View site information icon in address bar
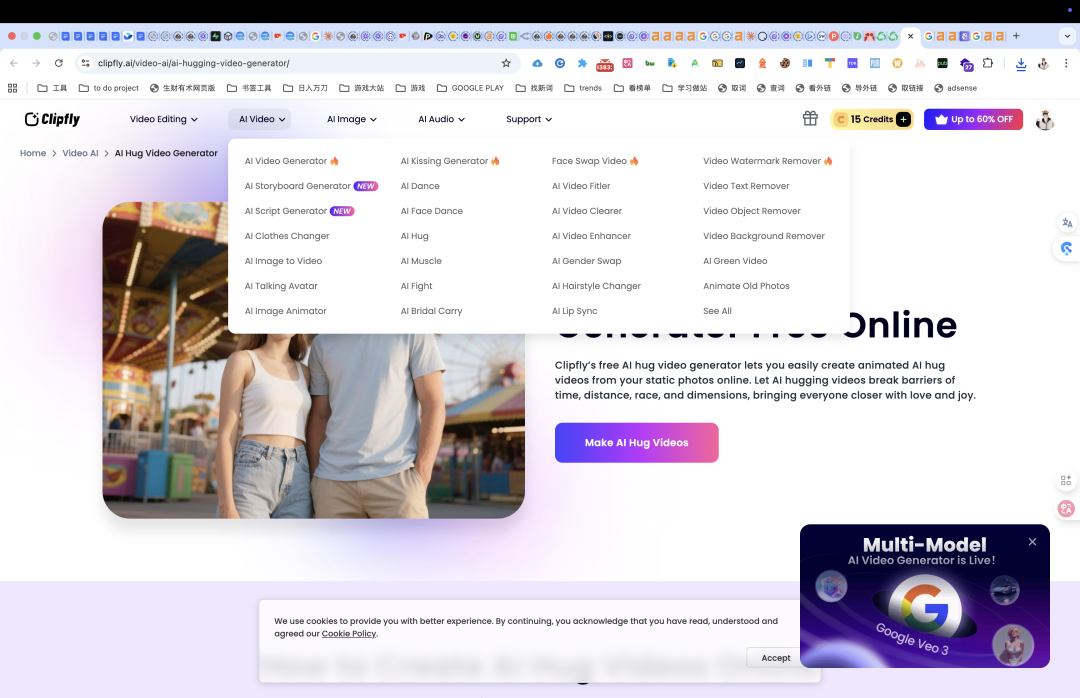1080x698 pixels. (x=85, y=63)
